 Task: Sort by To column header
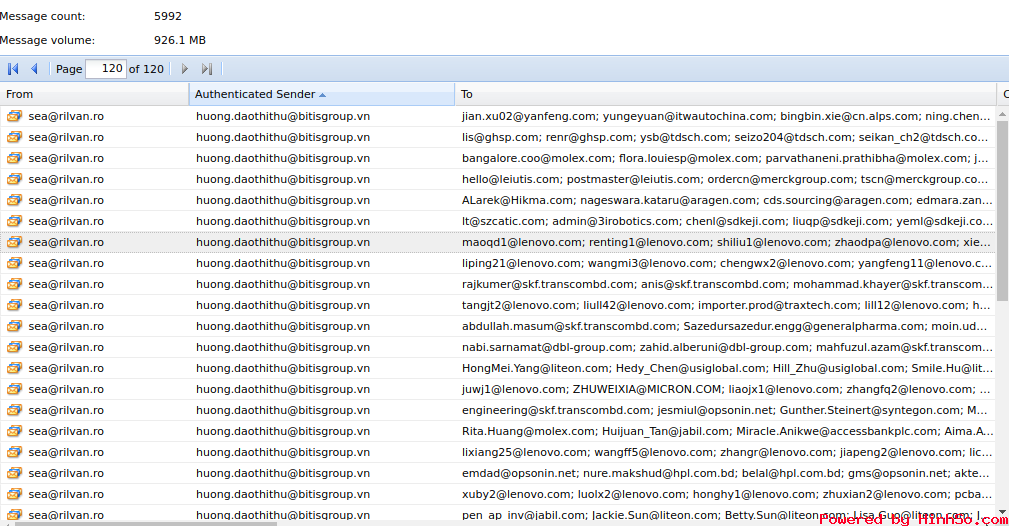pyautogui.click(x=725, y=94)
